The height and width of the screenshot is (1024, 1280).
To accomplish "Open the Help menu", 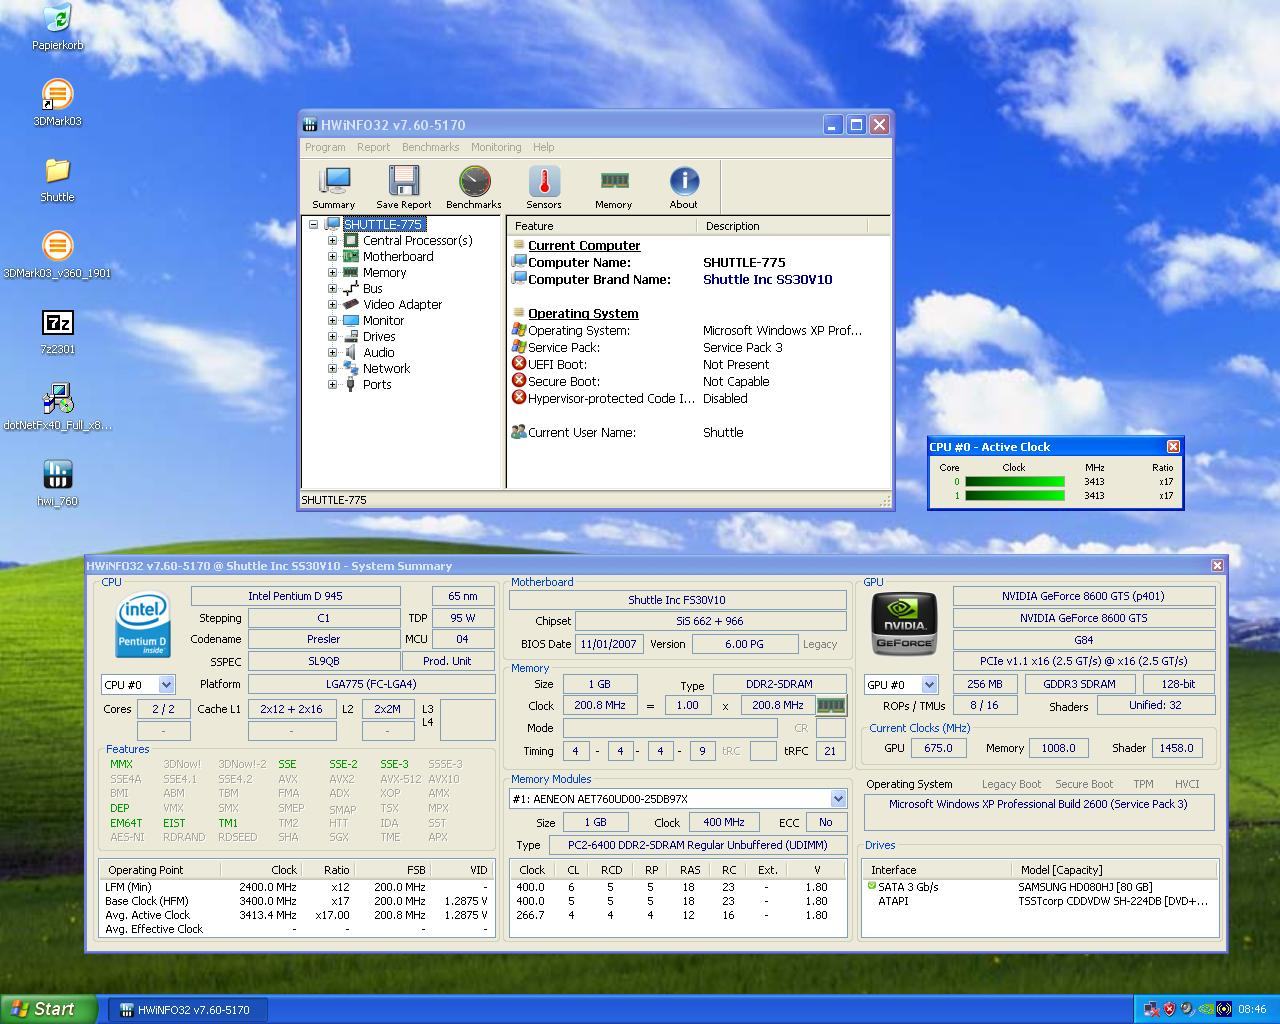I will tap(544, 147).
